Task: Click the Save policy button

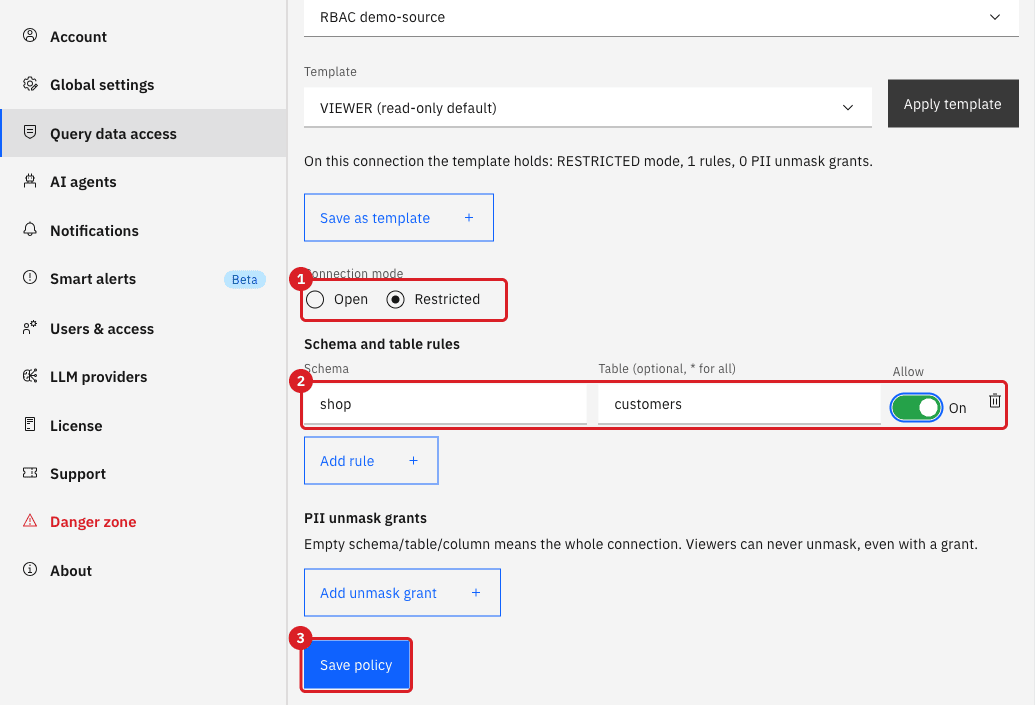Action: (x=356, y=665)
